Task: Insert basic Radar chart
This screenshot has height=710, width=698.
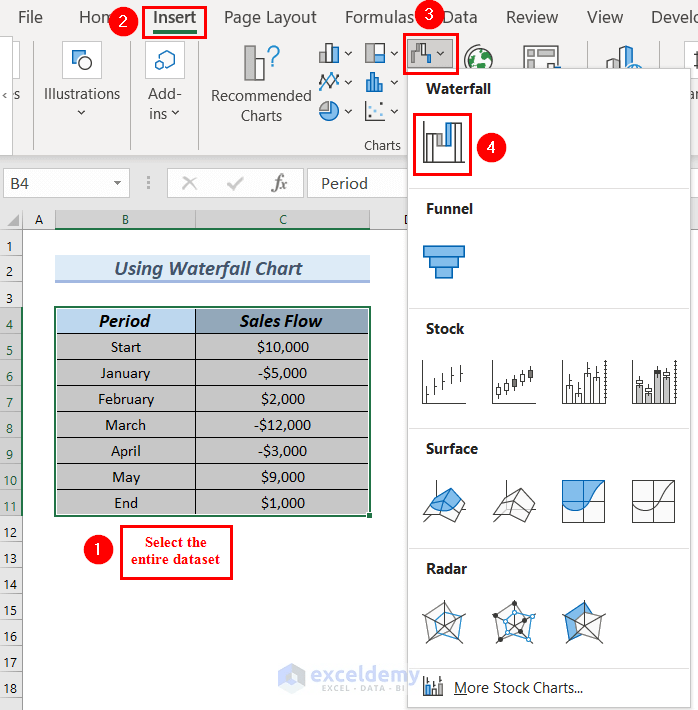Action: [443, 622]
